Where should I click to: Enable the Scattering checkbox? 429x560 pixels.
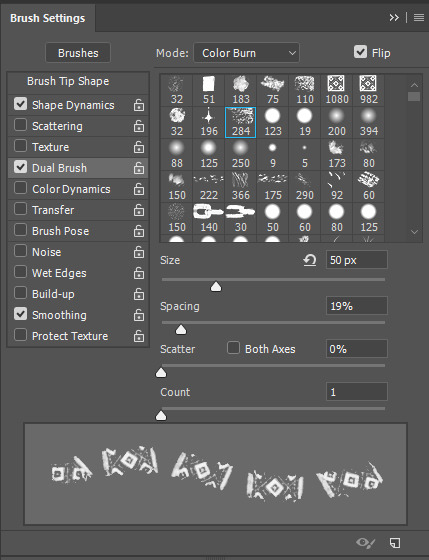[20, 125]
